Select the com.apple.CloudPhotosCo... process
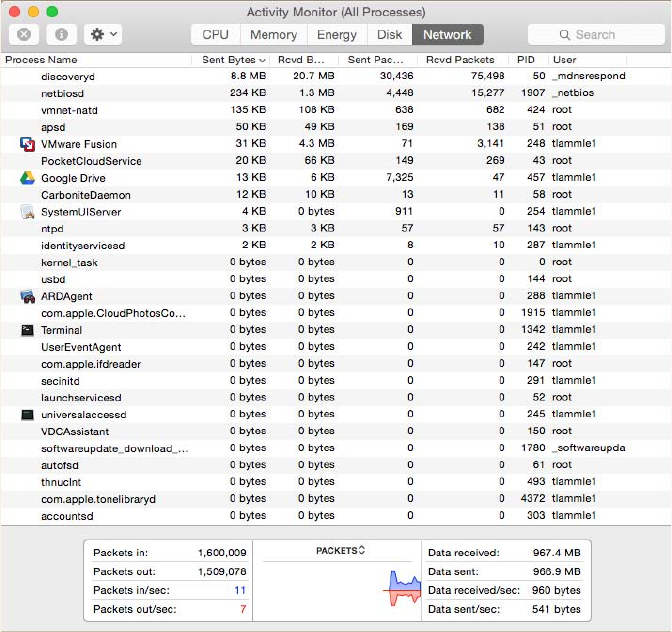This screenshot has height=632, width=672. pos(336,313)
